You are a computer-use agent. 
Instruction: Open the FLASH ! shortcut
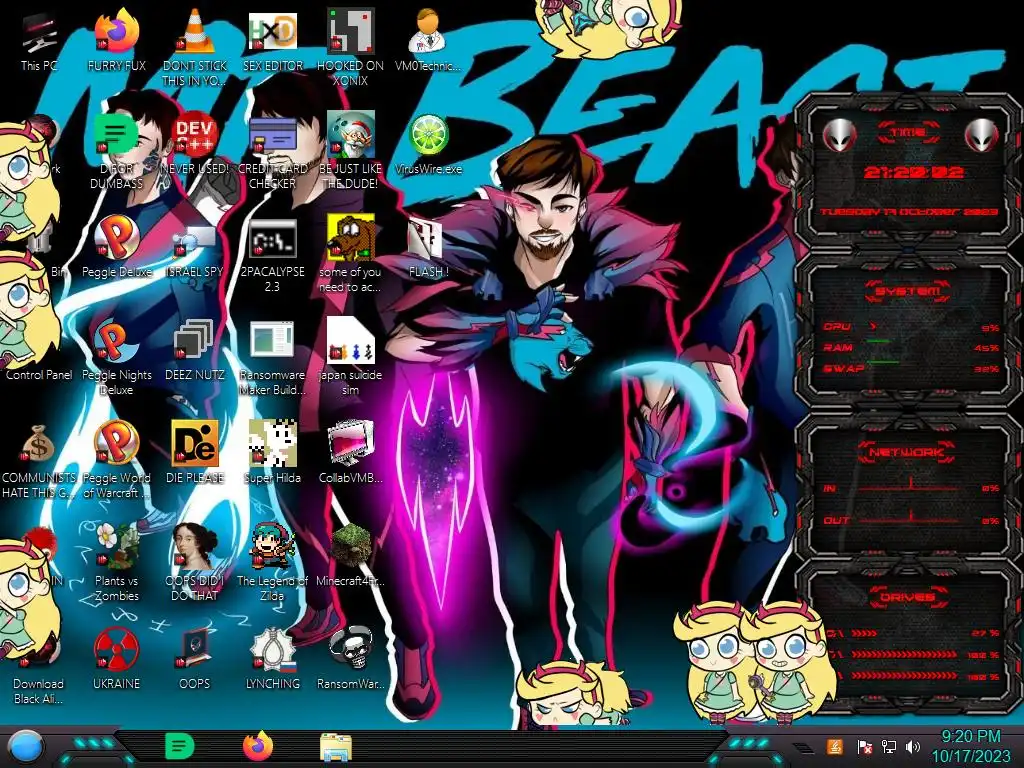(x=426, y=238)
